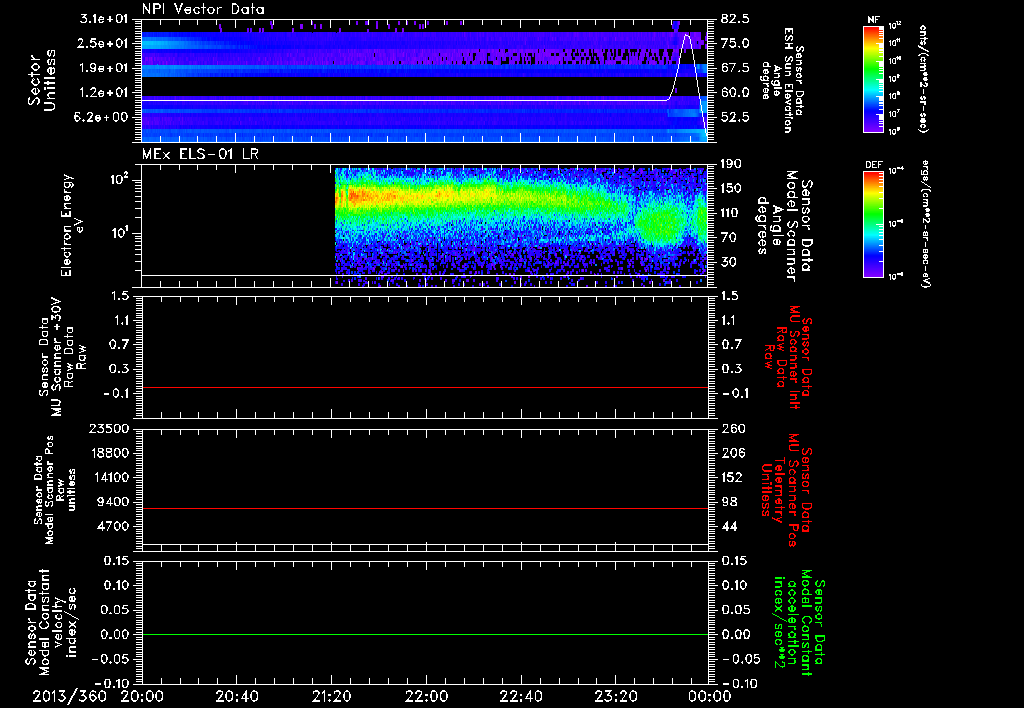
Task: Click the 18800 scanner position tick label
Action: click(x=110, y=453)
